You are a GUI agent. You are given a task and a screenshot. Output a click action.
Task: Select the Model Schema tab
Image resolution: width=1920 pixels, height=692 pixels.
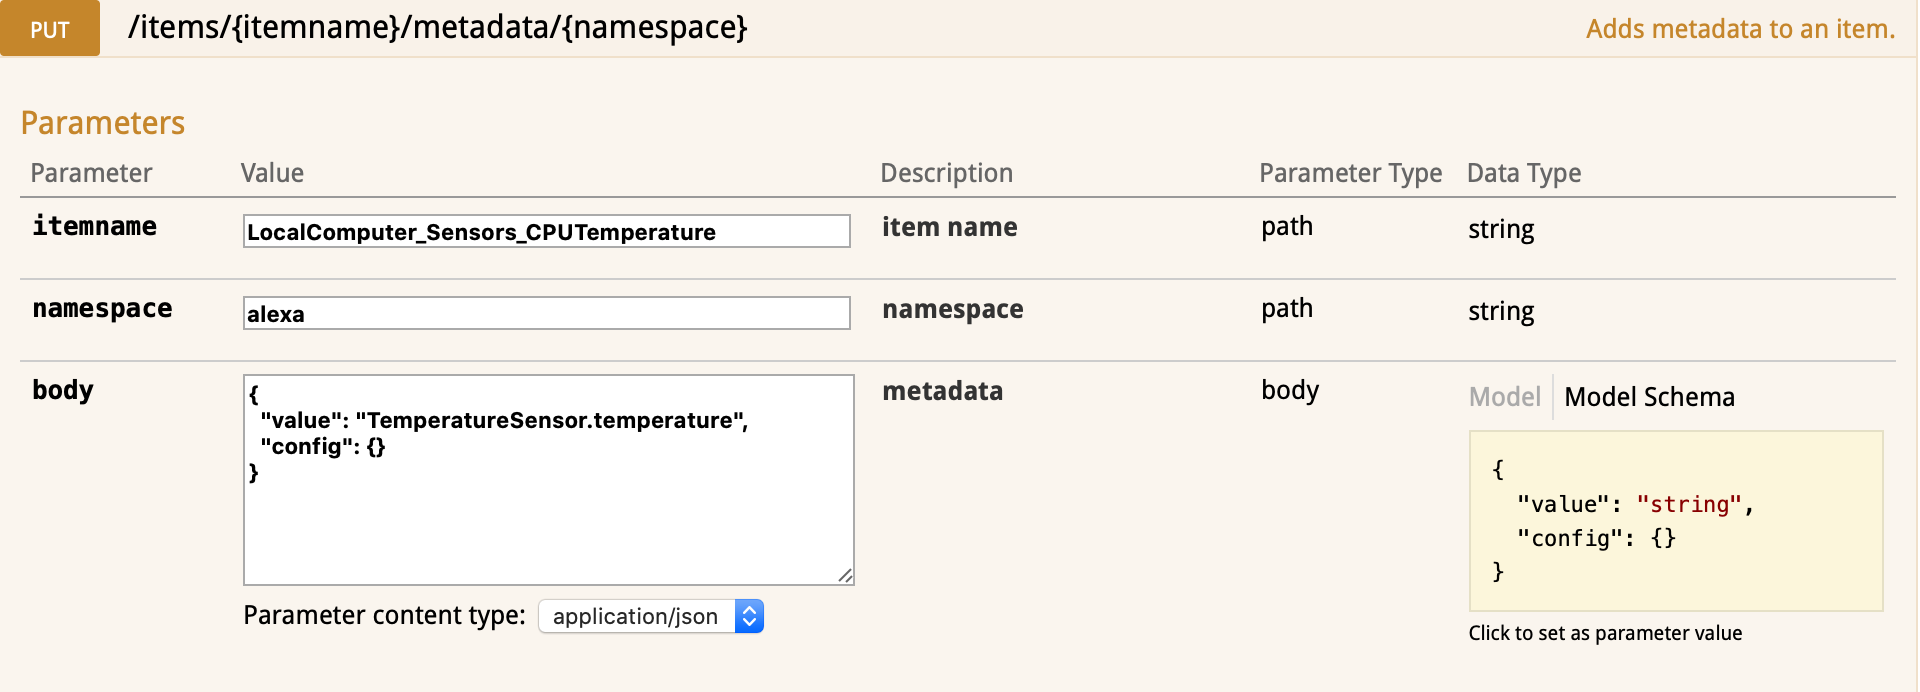pos(1649,397)
